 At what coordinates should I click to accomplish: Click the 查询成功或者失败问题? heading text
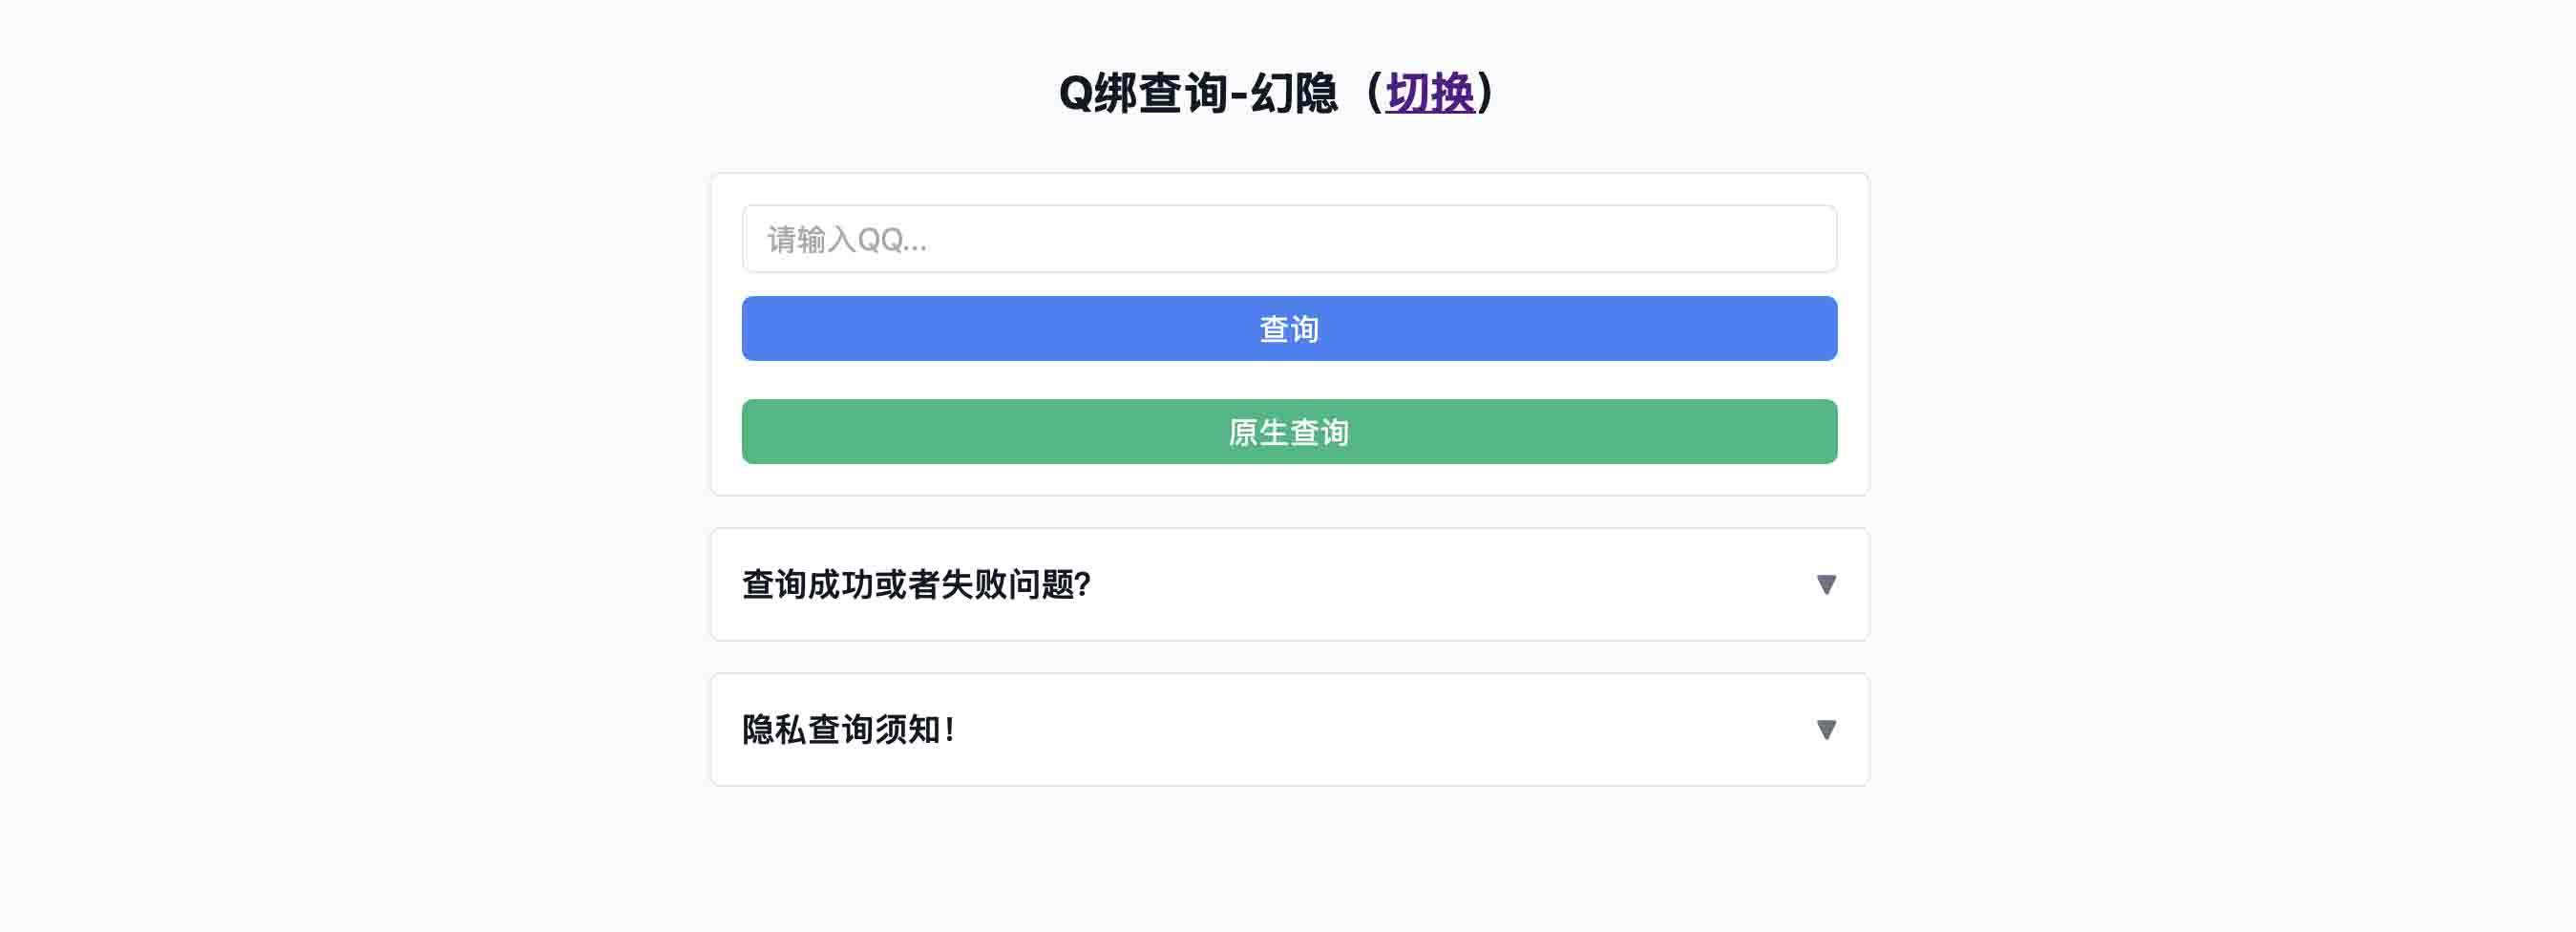click(x=916, y=584)
